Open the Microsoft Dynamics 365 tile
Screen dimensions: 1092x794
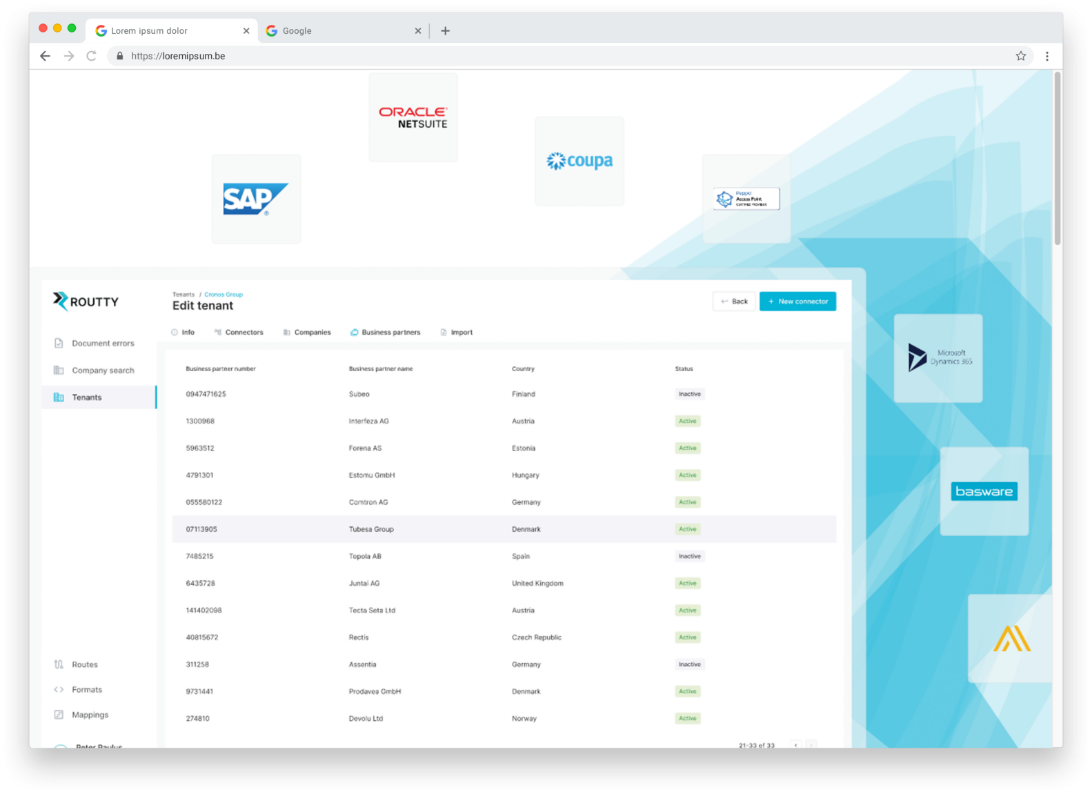pos(938,358)
